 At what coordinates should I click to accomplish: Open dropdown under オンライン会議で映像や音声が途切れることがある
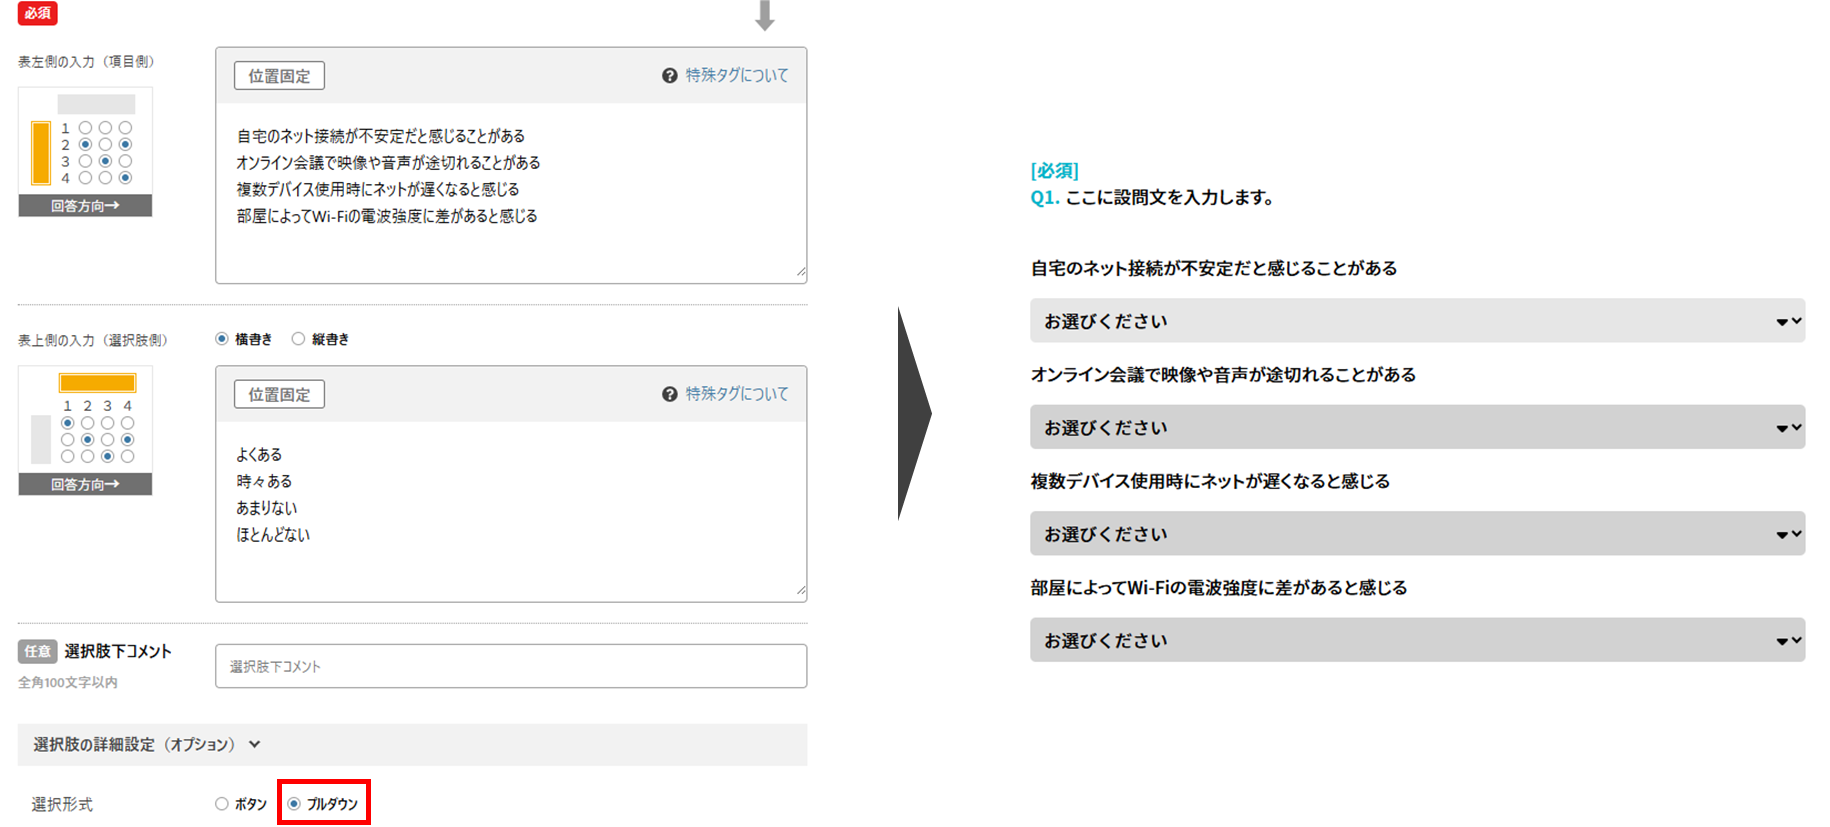(x=1416, y=428)
